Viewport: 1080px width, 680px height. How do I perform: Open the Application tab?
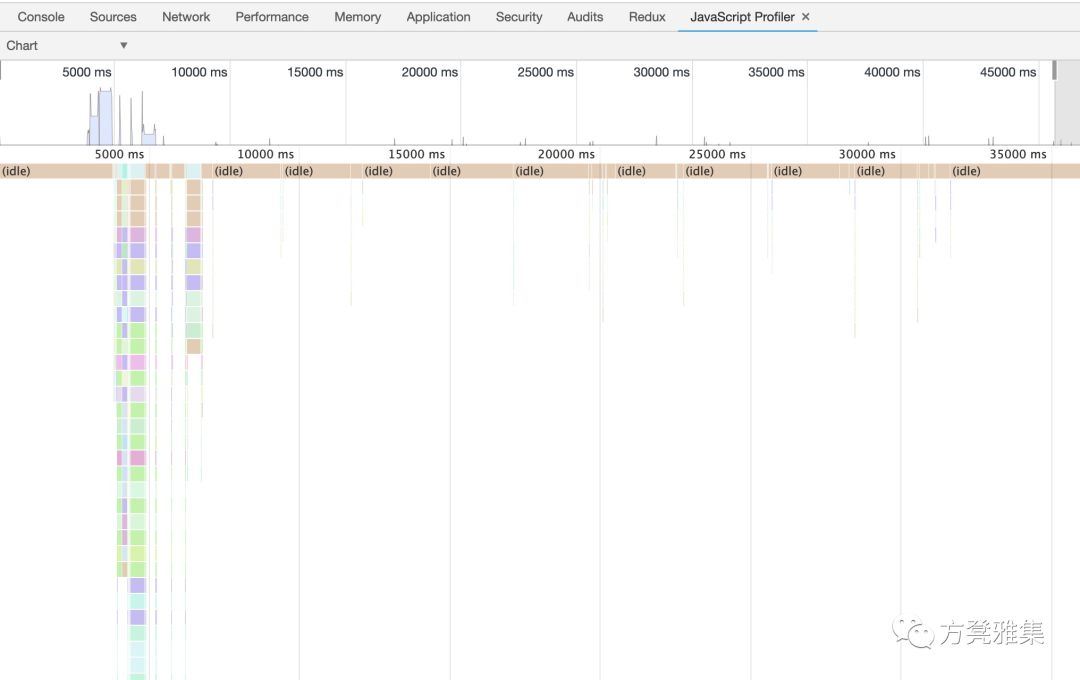point(438,17)
